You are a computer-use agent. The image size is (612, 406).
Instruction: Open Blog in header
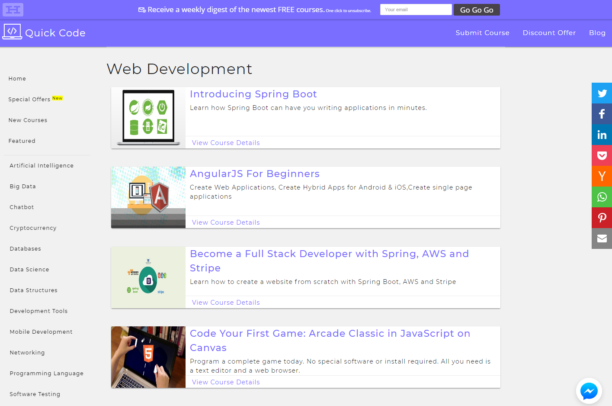point(597,33)
